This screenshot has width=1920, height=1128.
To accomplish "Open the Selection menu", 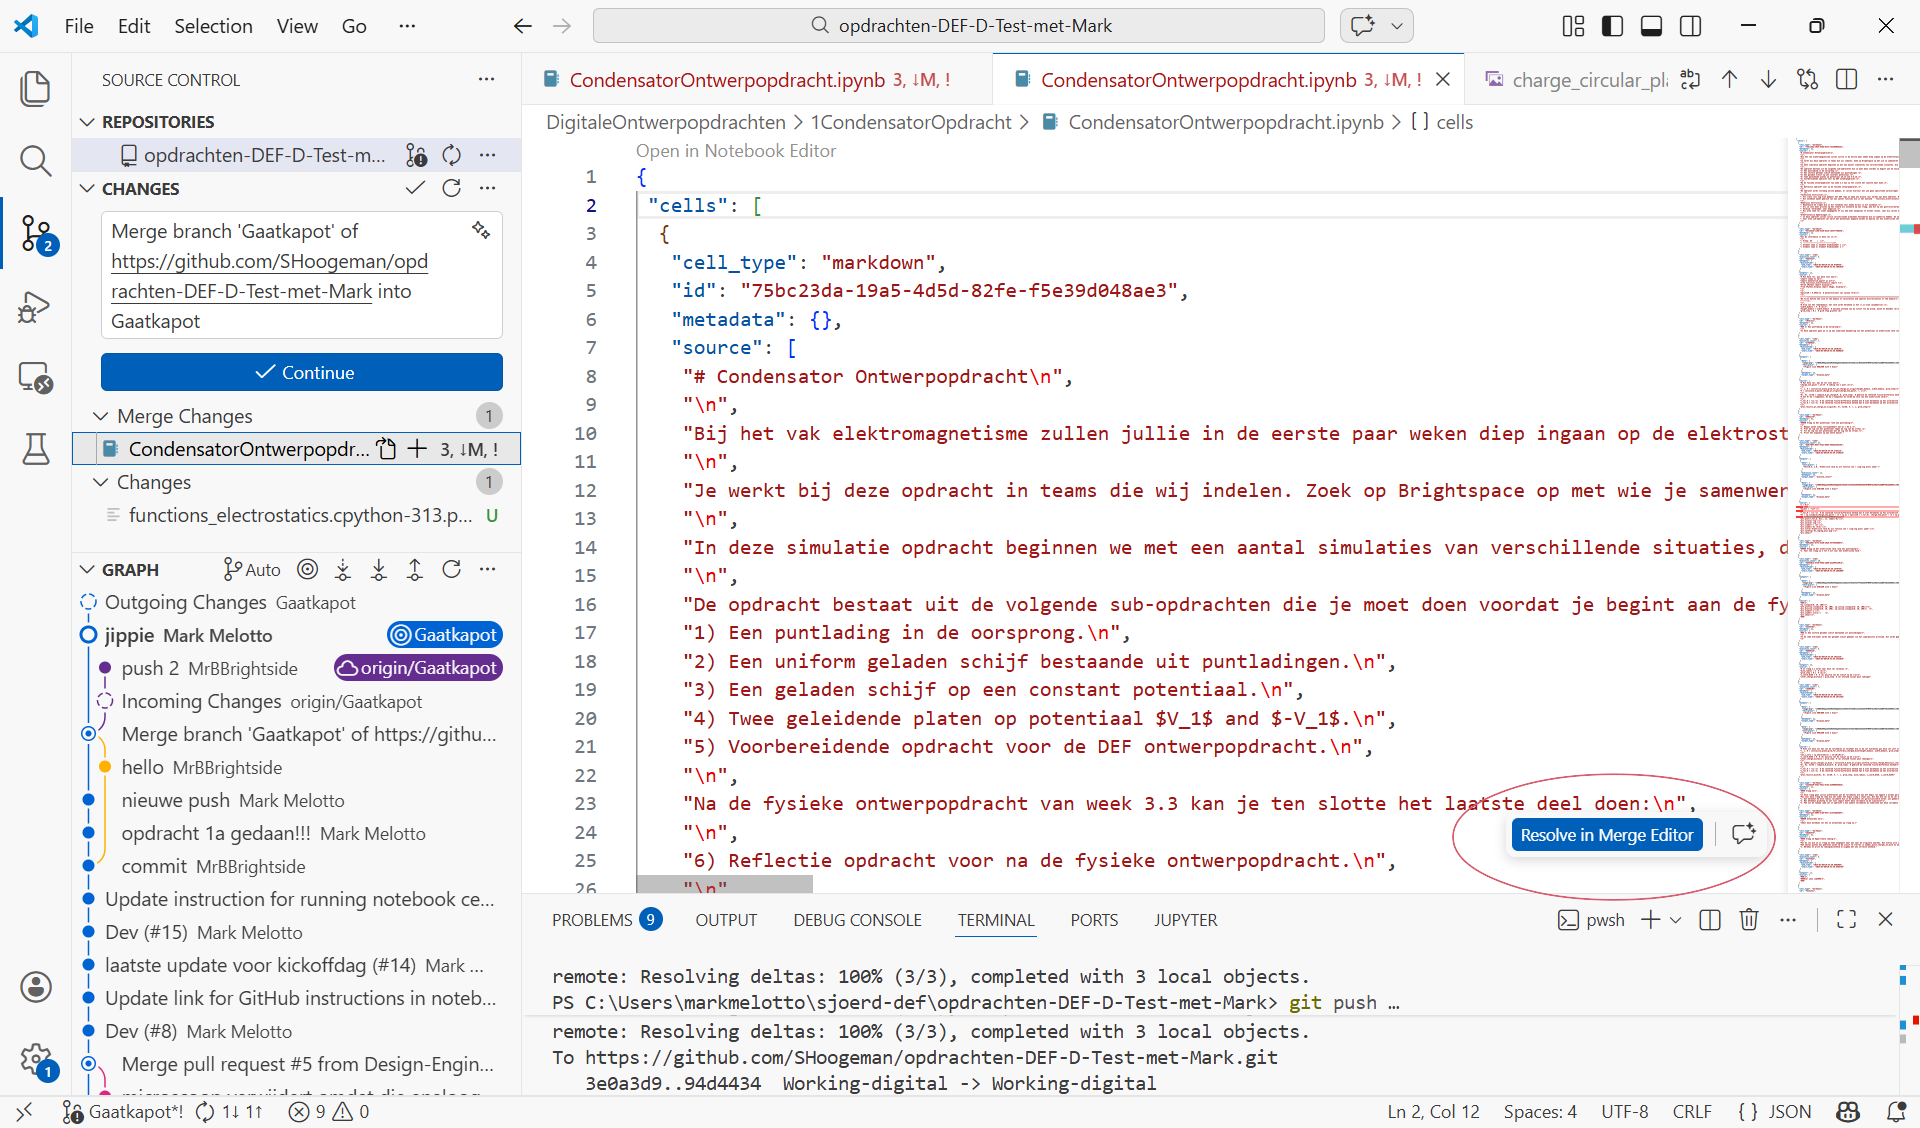I will click(x=213, y=26).
